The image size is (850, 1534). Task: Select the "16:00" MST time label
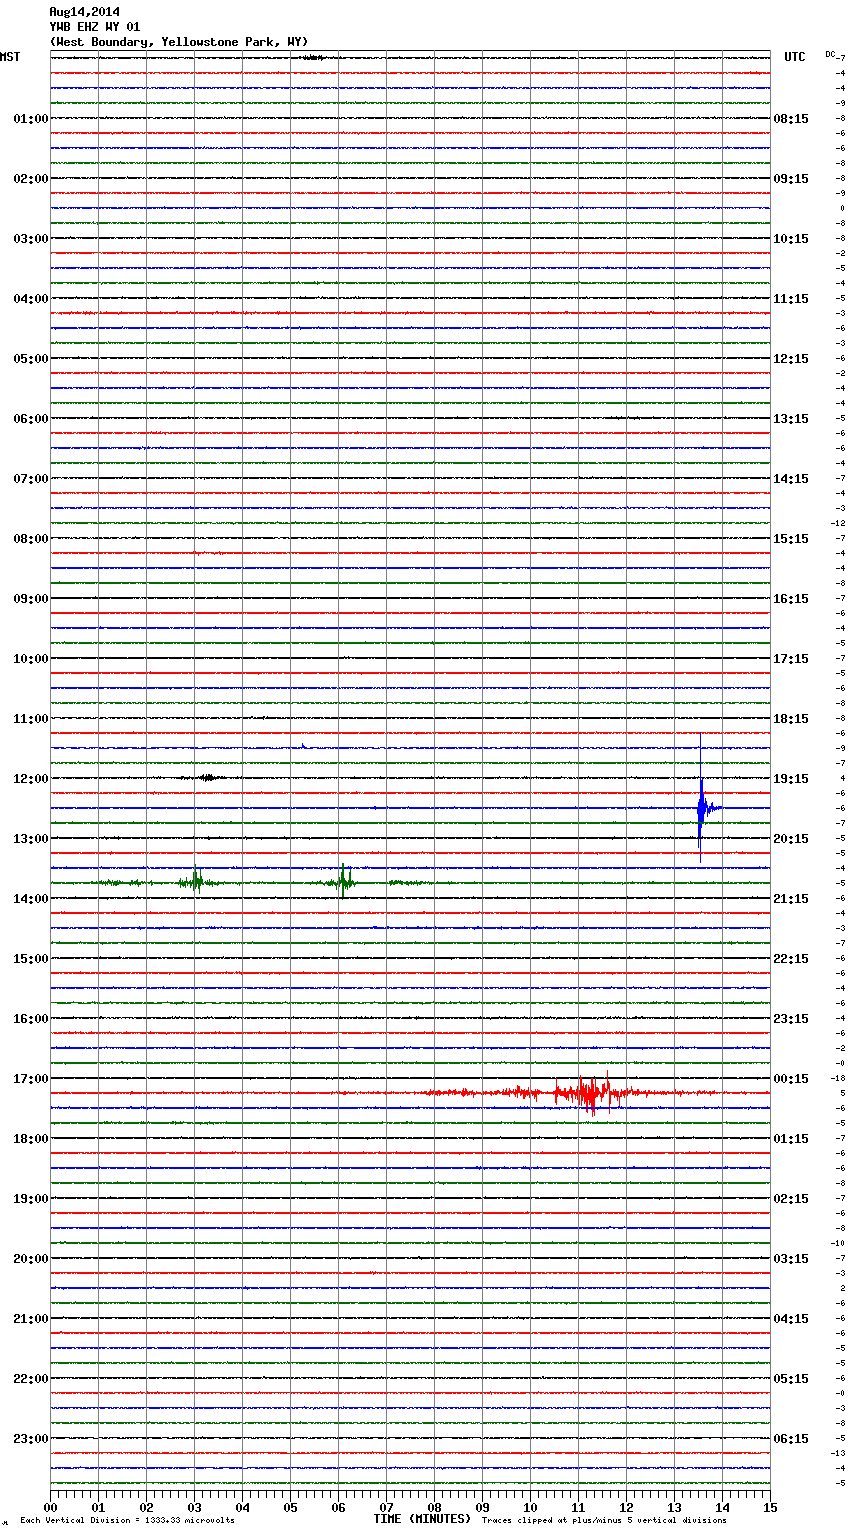[x=30, y=1019]
